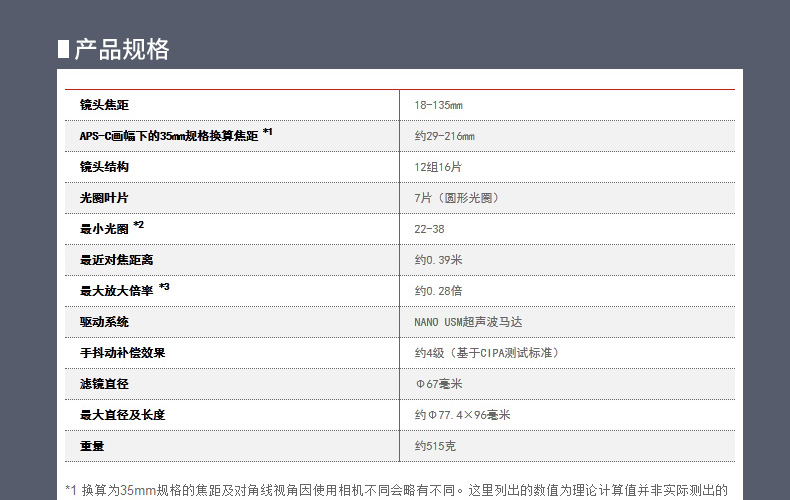This screenshot has width=790, height=500.
Task: Click the 约515克 weight value
Action: pyautogui.click(x=435, y=446)
